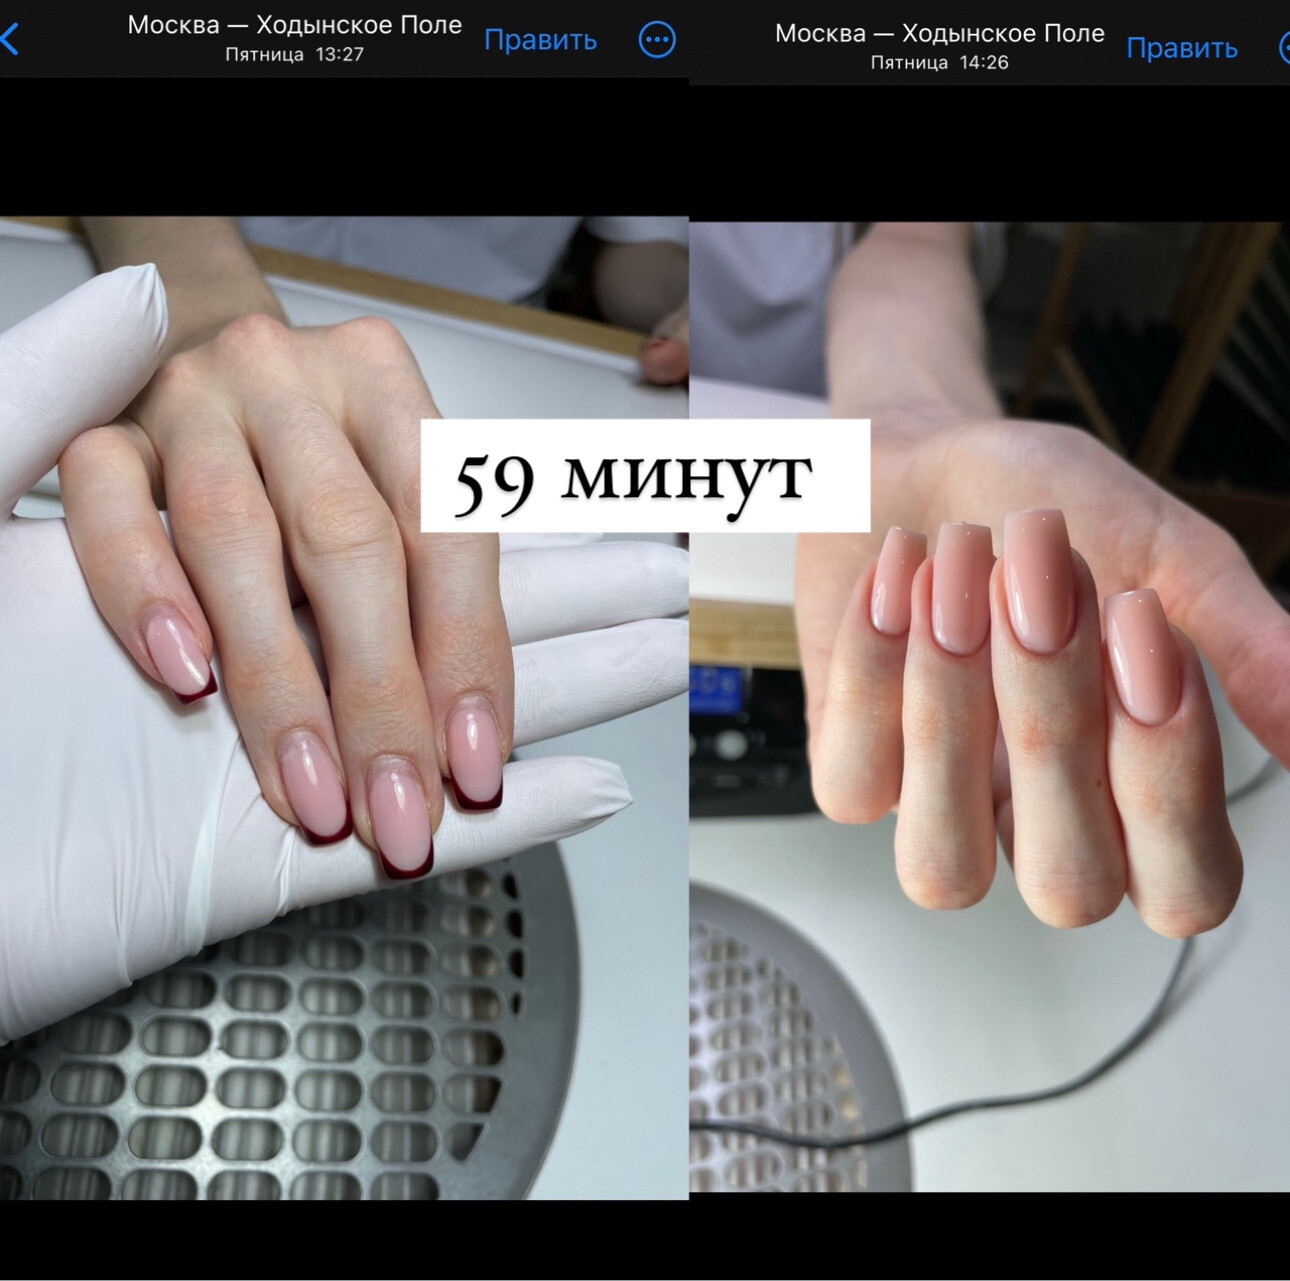Viewport: 1290px width, 1281px height.
Task: Tap Москва — Ходынское Поле title above 13:27
Action: pos(294,25)
